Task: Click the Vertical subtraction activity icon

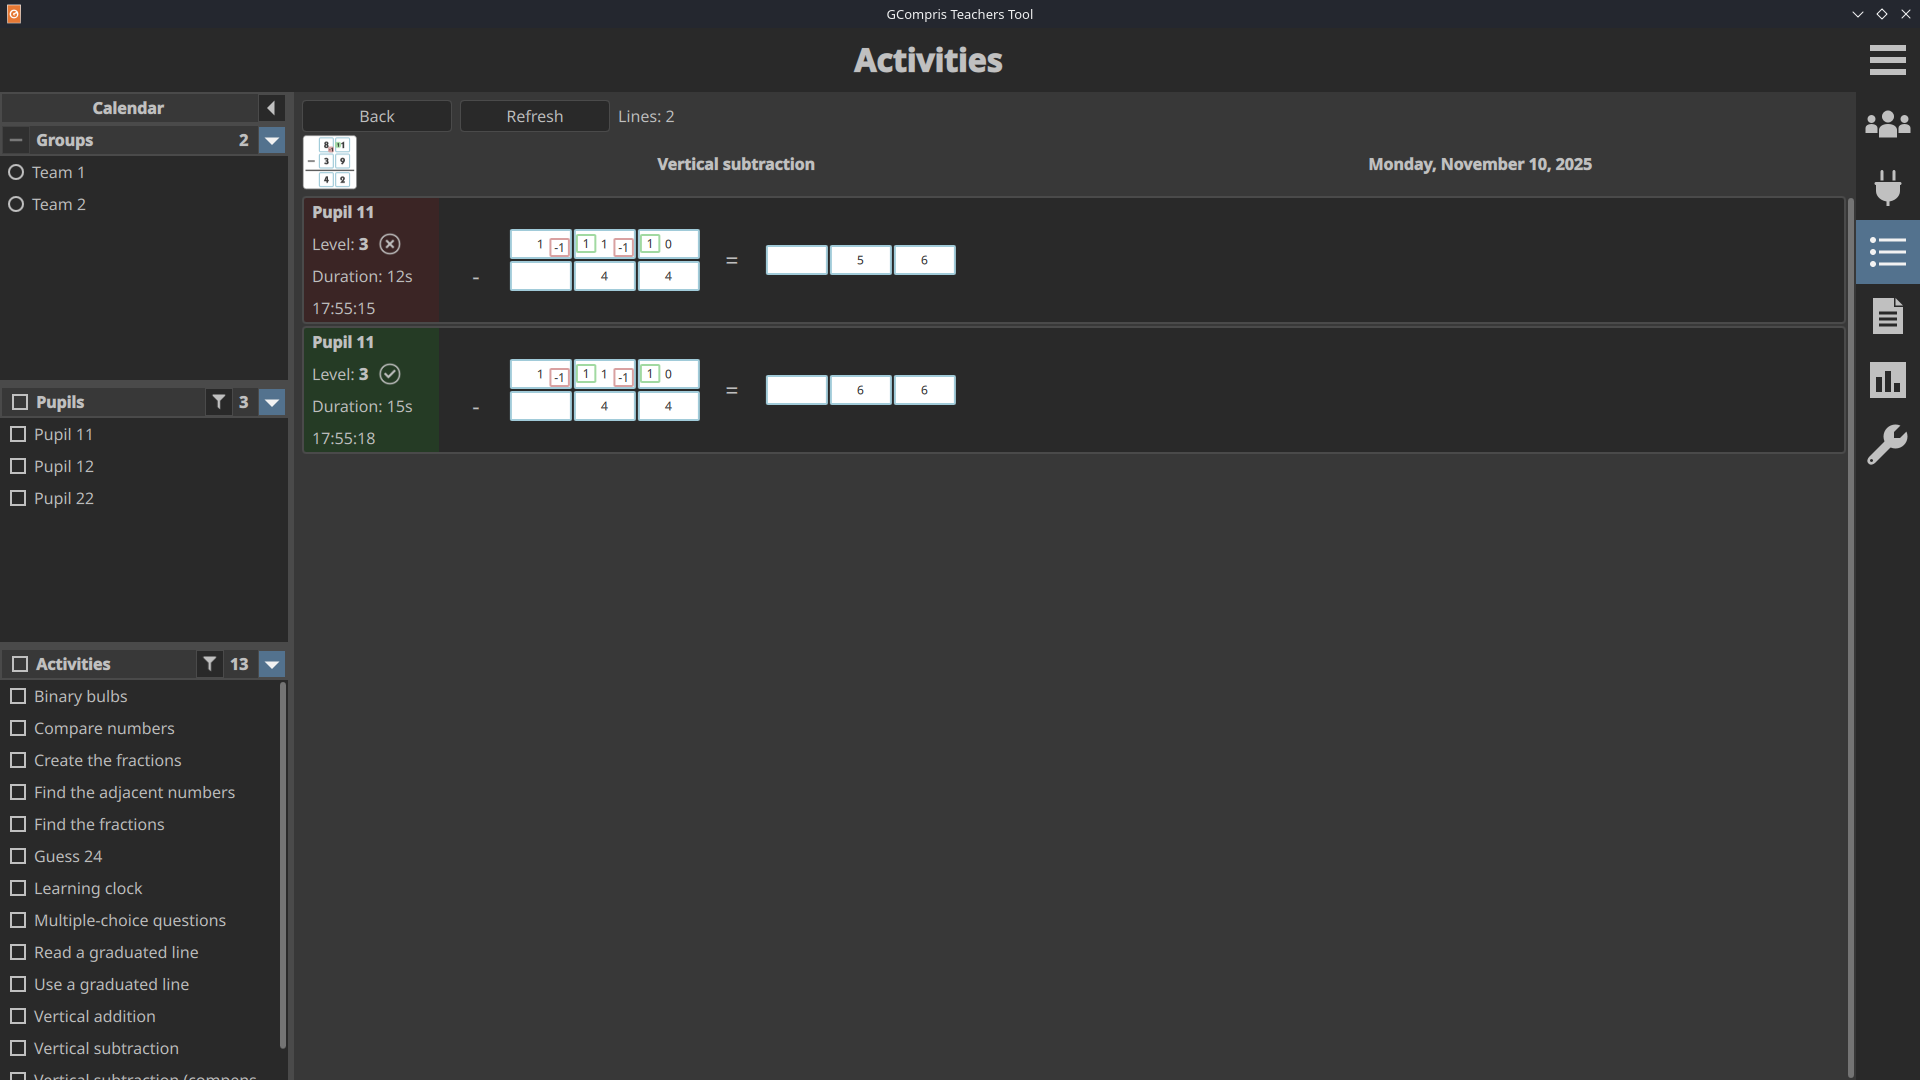Action: 330,162
